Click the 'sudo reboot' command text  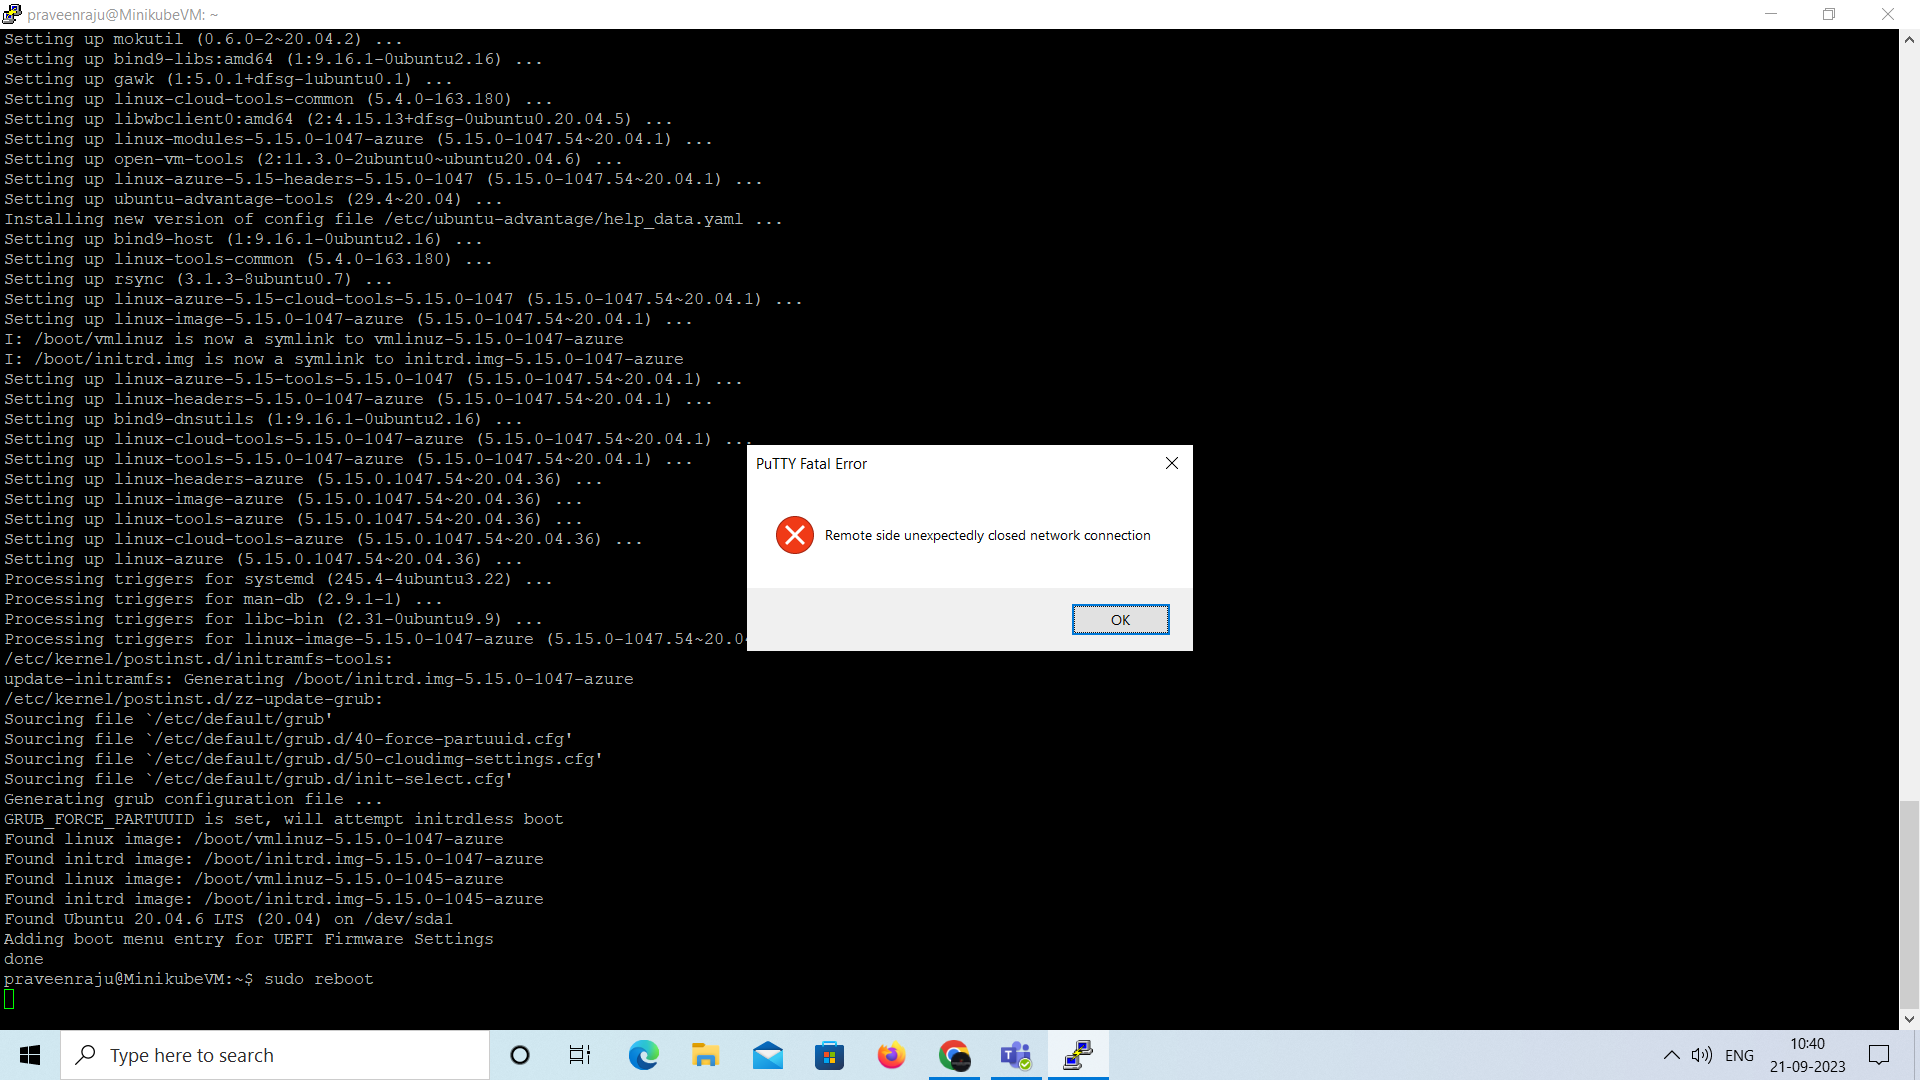click(319, 979)
